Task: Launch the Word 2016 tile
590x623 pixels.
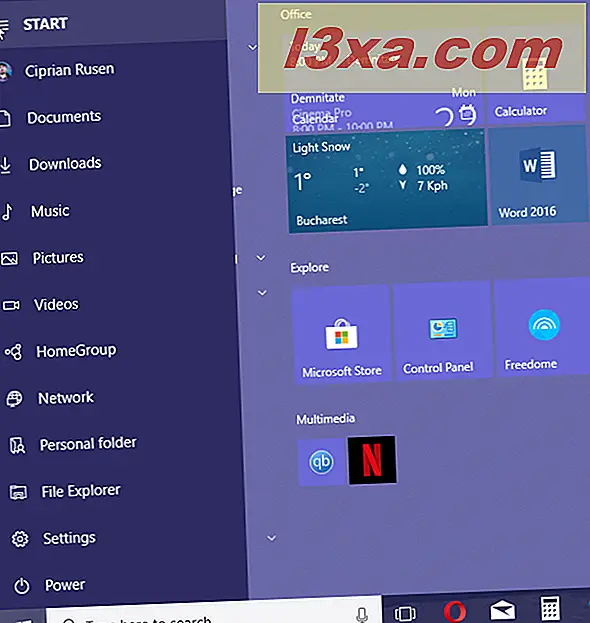Action: pyautogui.click(x=539, y=176)
